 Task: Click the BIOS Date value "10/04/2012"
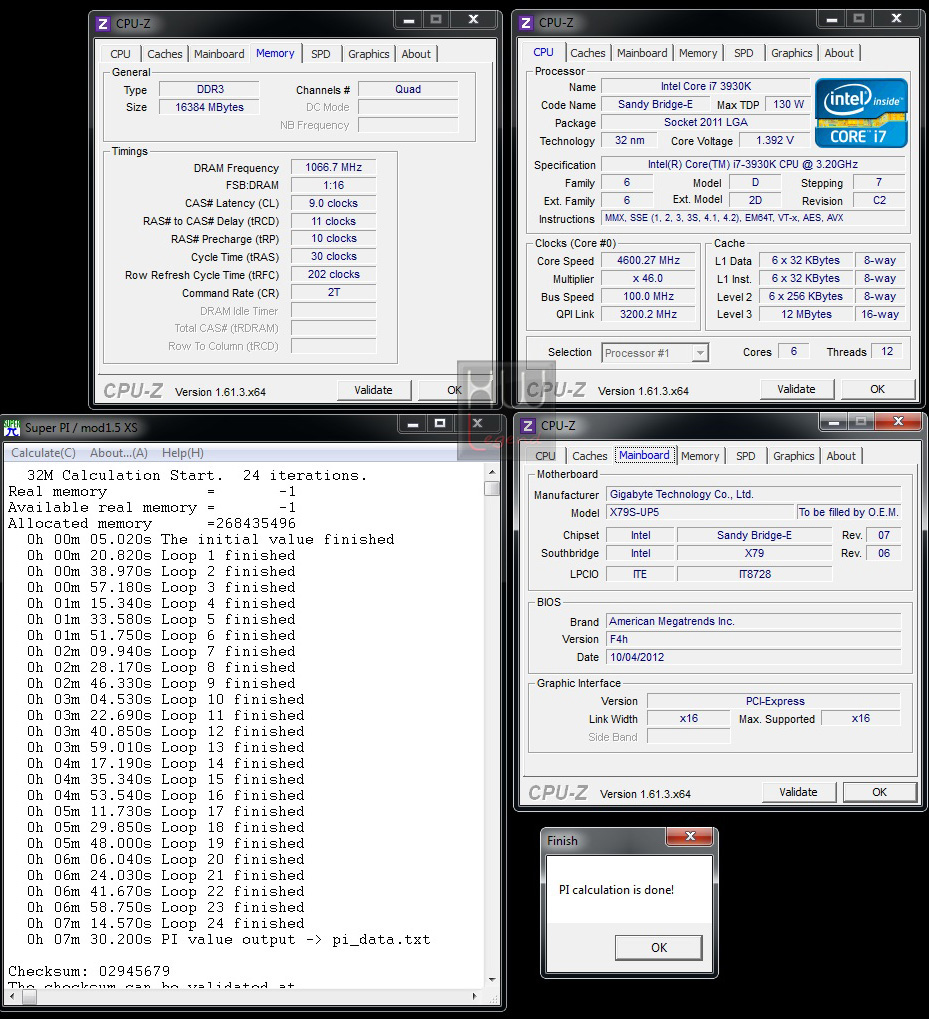pos(754,657)
